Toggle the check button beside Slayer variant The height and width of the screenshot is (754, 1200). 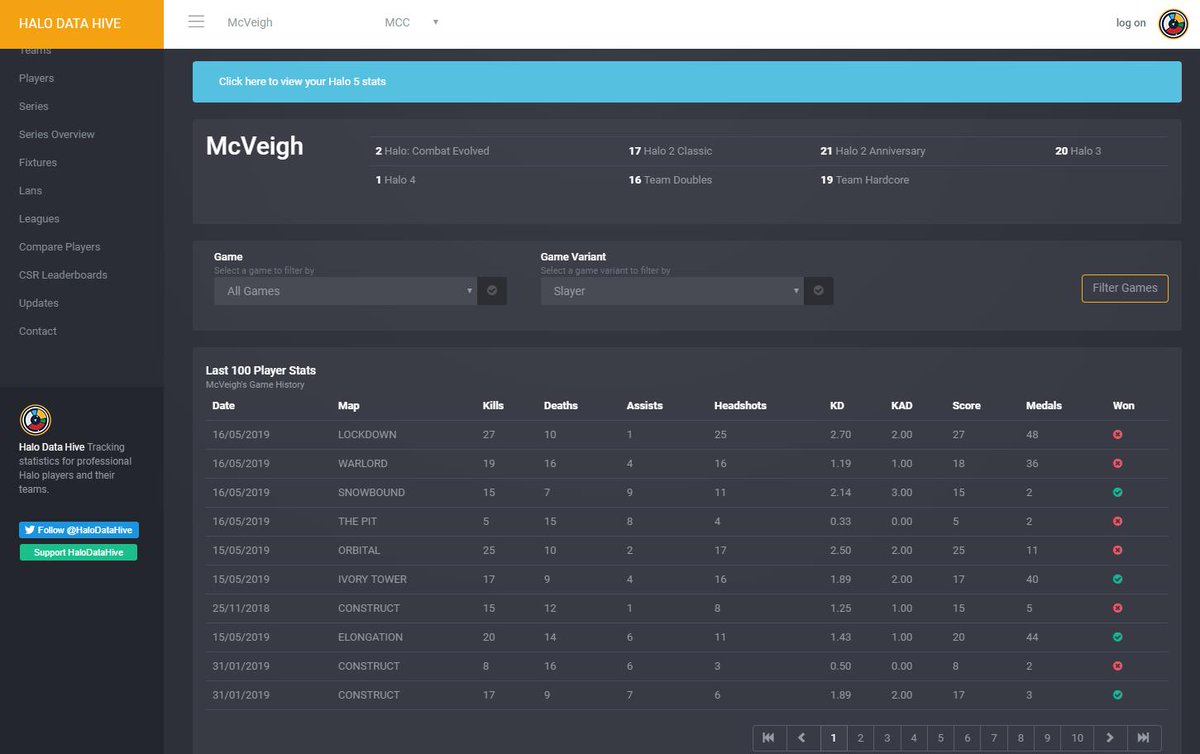pyautogui.click(x=818, y=291)
